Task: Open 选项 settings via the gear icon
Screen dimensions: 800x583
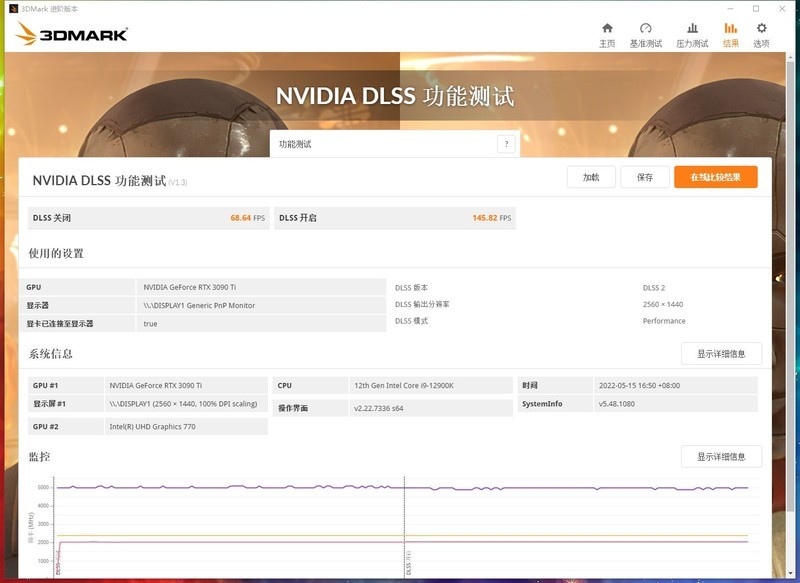Action: point(760,28)
